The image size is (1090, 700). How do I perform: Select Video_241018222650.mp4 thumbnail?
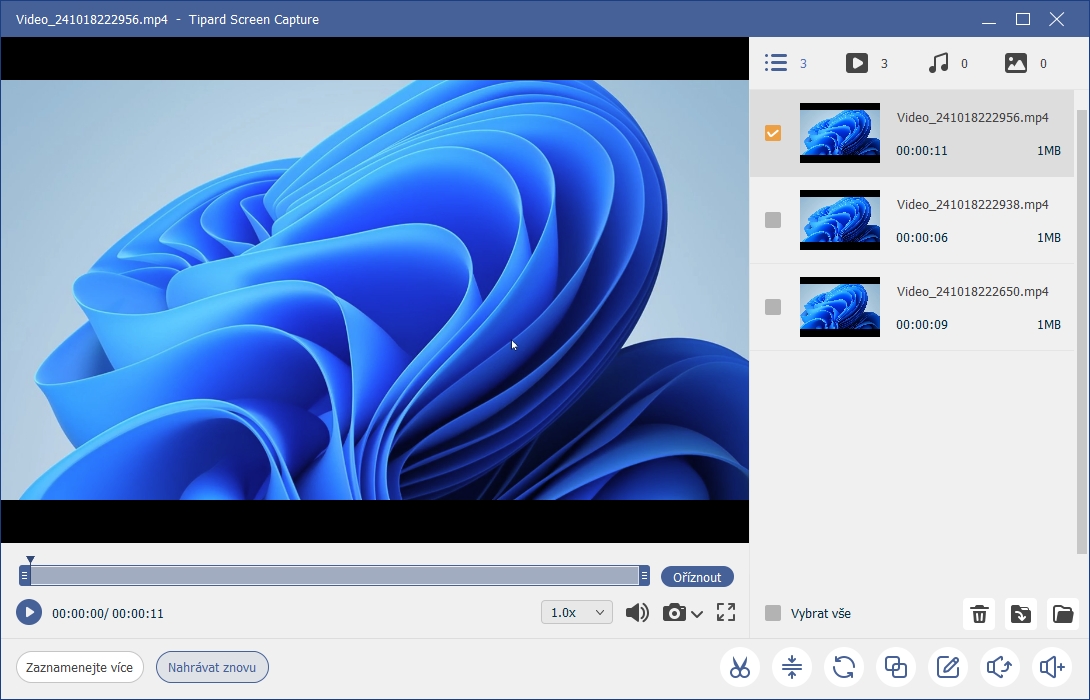[840, 307]
